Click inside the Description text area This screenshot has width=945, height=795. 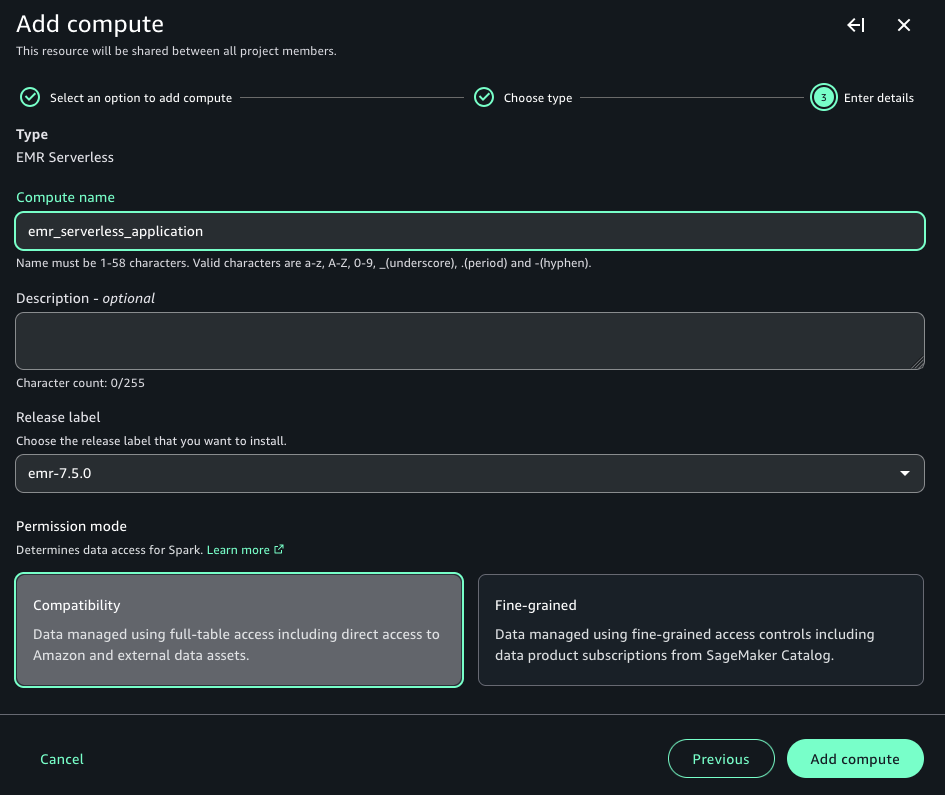click(x=470, y=341)
